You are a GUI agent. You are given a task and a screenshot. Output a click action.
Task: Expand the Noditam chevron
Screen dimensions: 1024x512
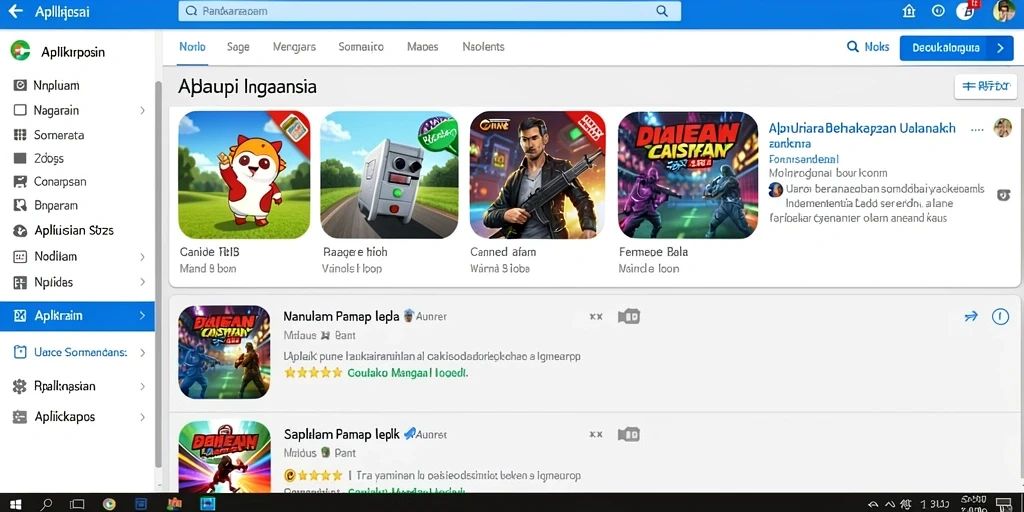pos(142,257)
